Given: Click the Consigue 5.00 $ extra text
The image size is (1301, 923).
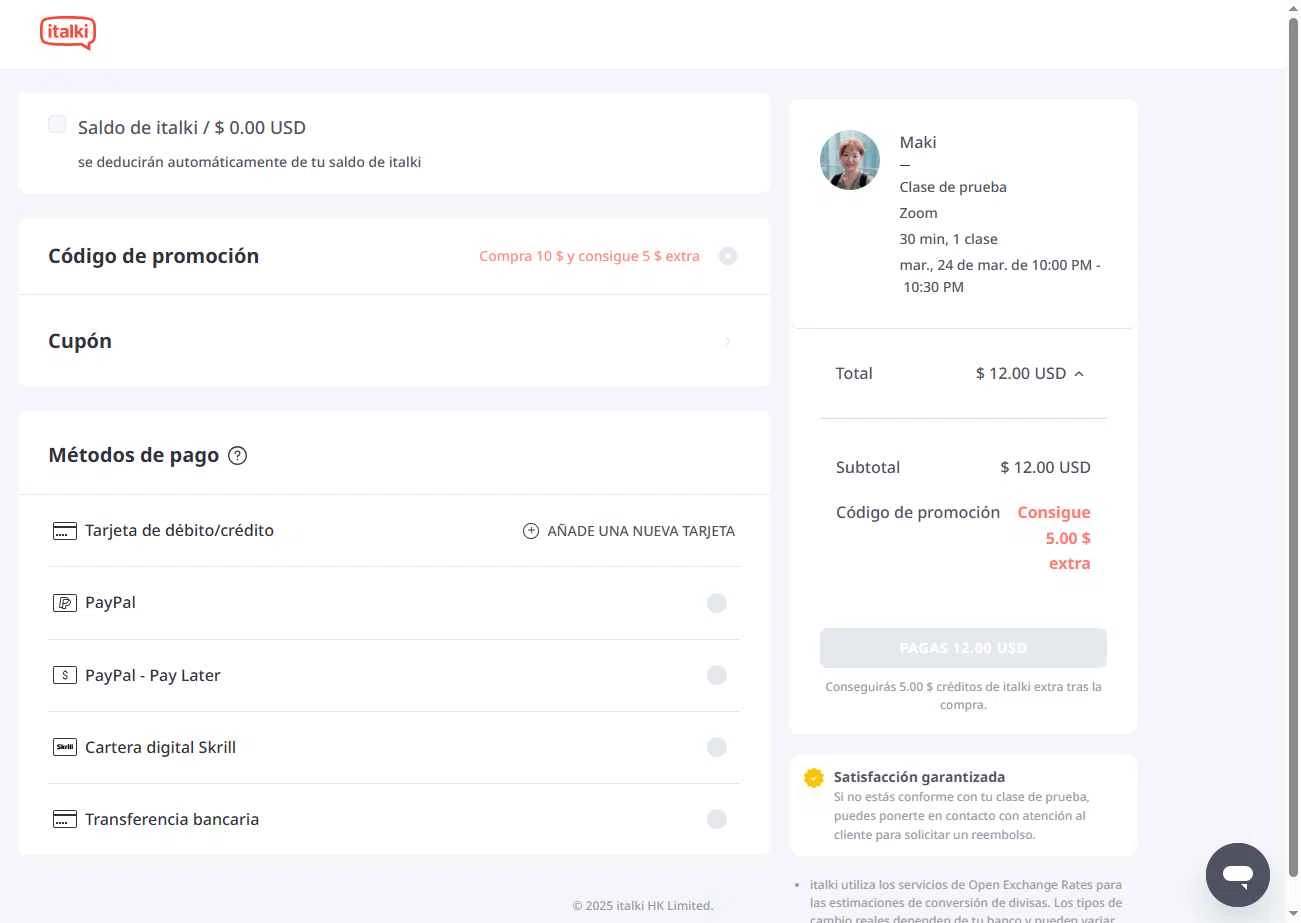Looking at the screenshot, I should [x=1054, y=538].
